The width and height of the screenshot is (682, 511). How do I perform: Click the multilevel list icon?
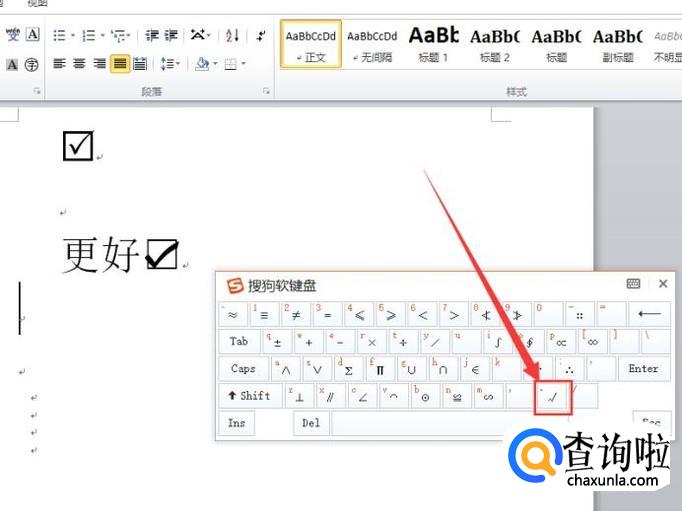point(118,35)
